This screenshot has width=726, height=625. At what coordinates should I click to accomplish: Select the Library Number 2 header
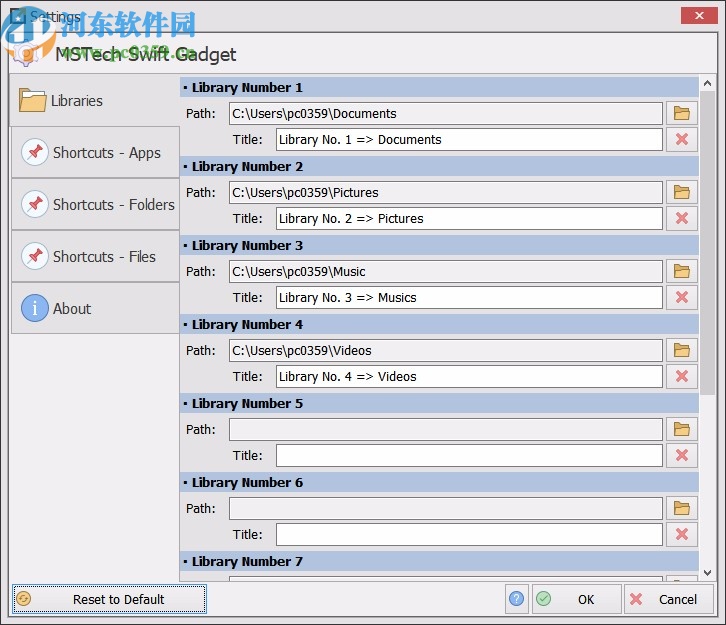439,166
